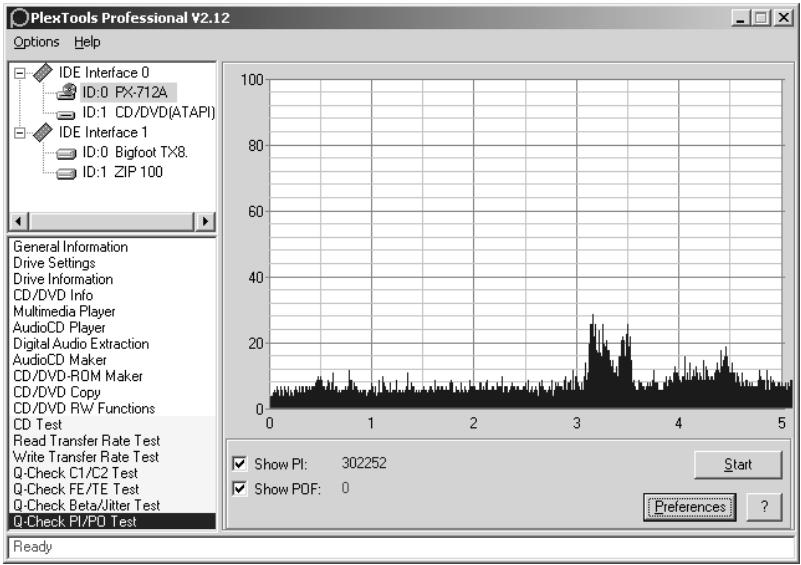Minimize the PlexTools window
This screenshot has width=801, height=565.
(740, 18)
